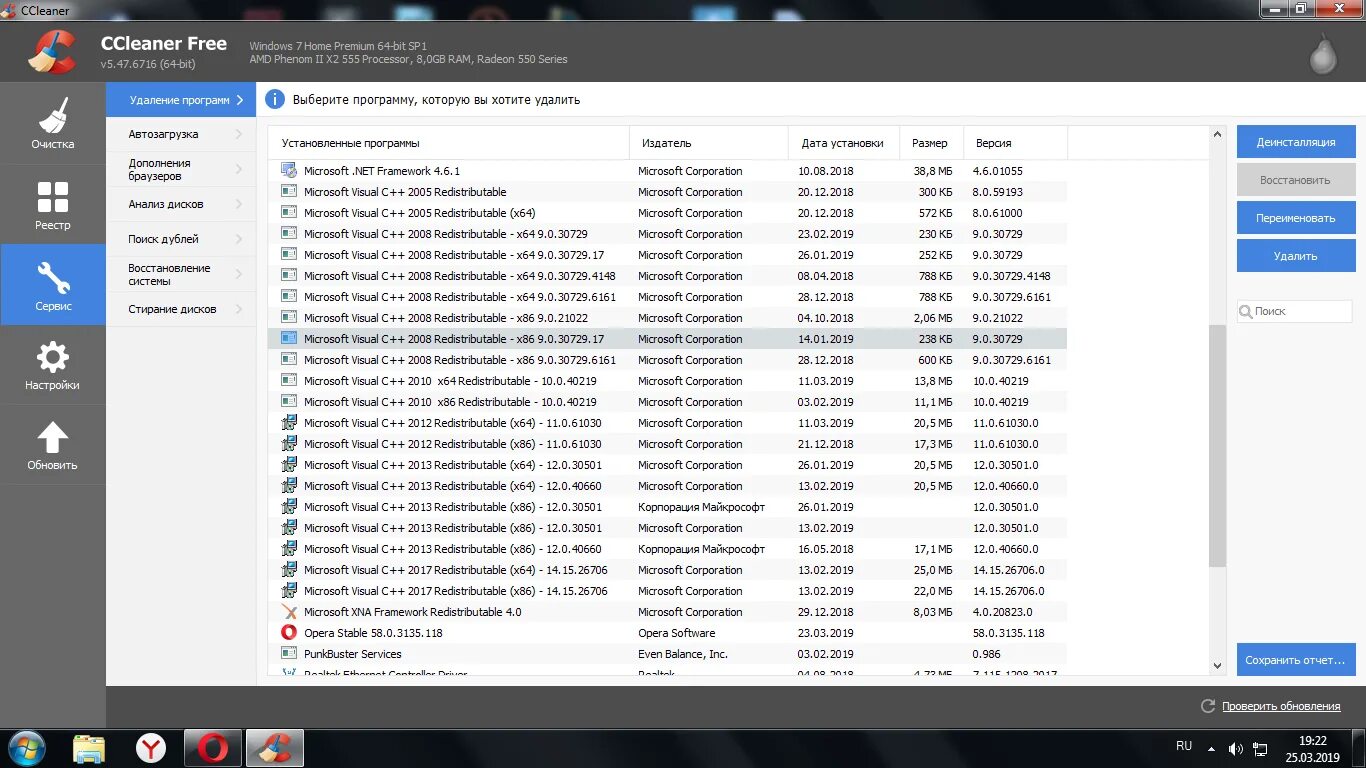Screen dimensions: 1366x768
Task: Click the pear icon in the header
Action: click(x=1323, y=54)
